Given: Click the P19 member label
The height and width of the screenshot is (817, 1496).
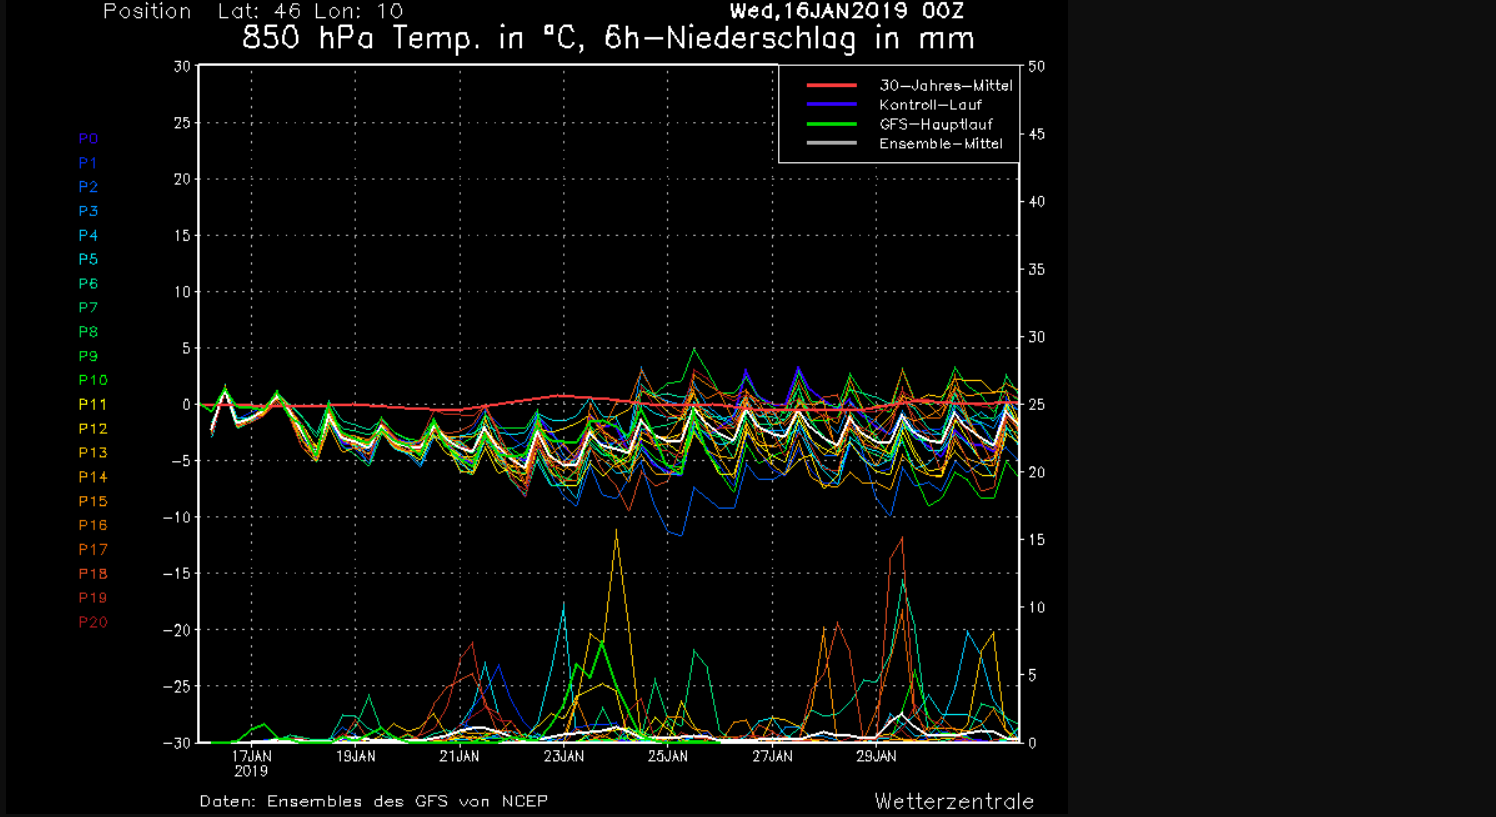Looking at the screenshot, I should click(93, 598).
